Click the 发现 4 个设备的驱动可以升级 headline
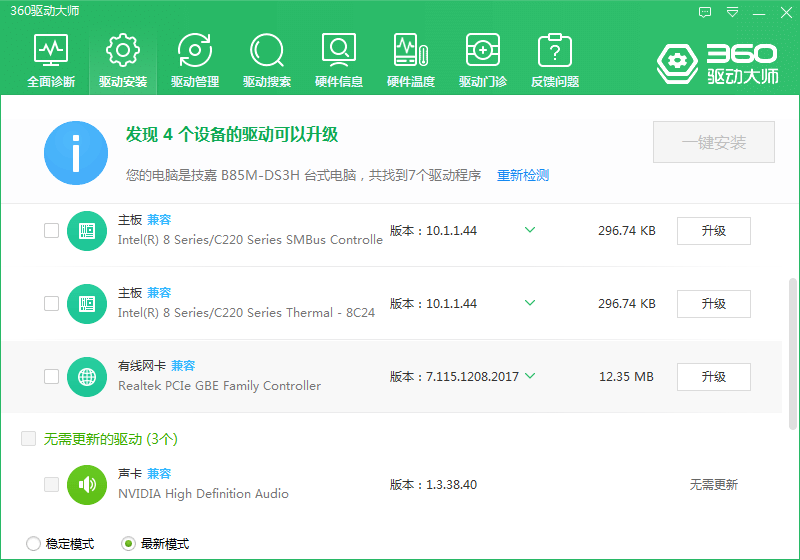 tap(232, 135)
